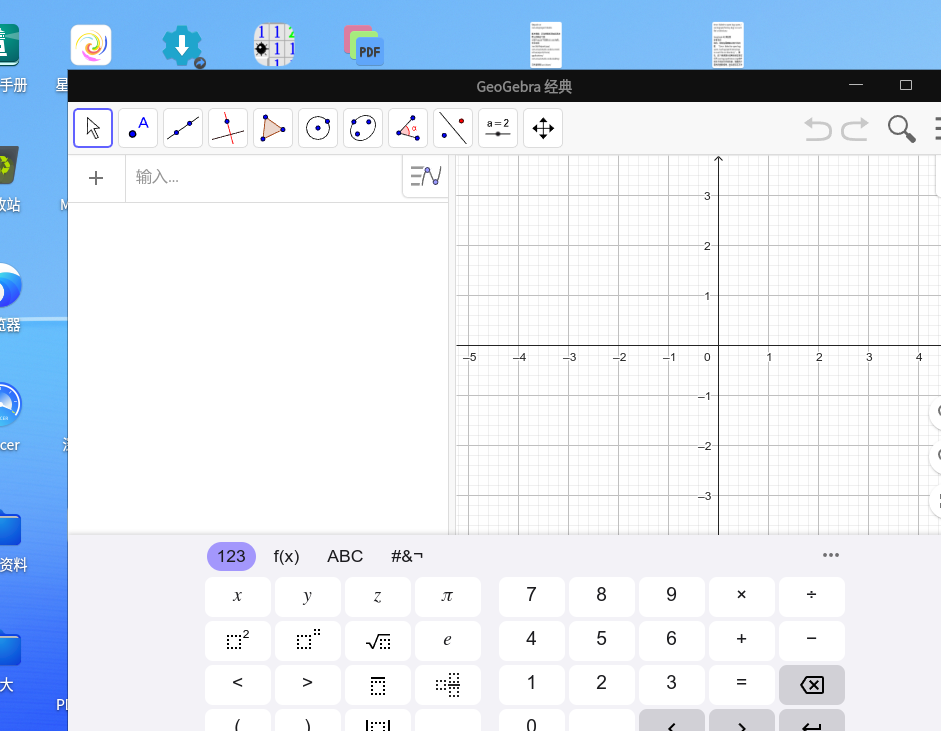Viewport: 941px width, 731px height.
Task: Pick the Slider a=2 tool
Action: (498, 128)
